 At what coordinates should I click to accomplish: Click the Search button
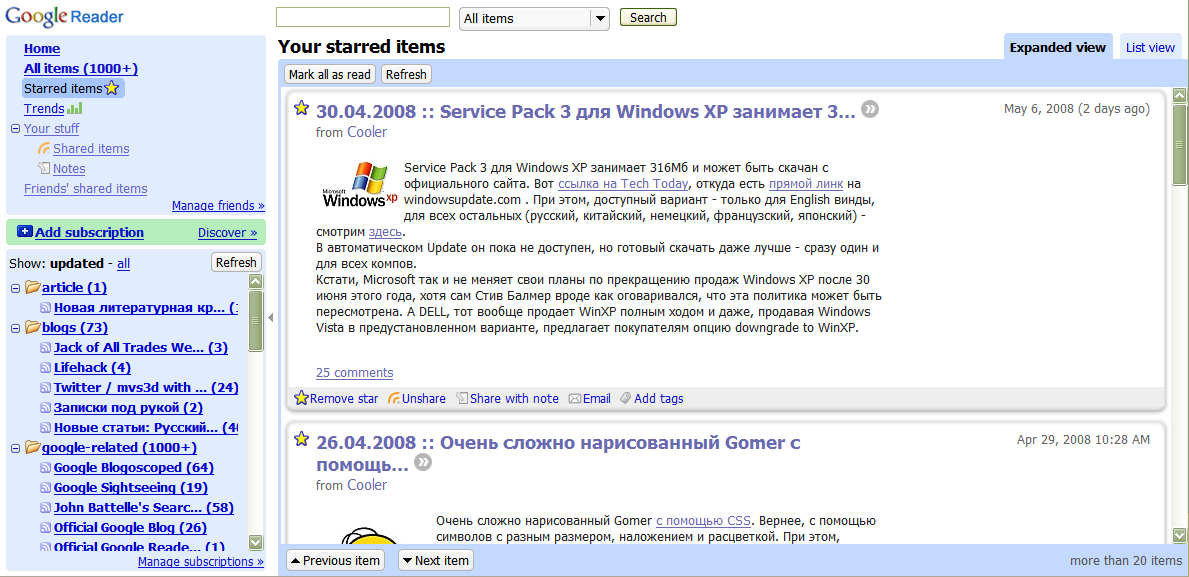[648, 17]
